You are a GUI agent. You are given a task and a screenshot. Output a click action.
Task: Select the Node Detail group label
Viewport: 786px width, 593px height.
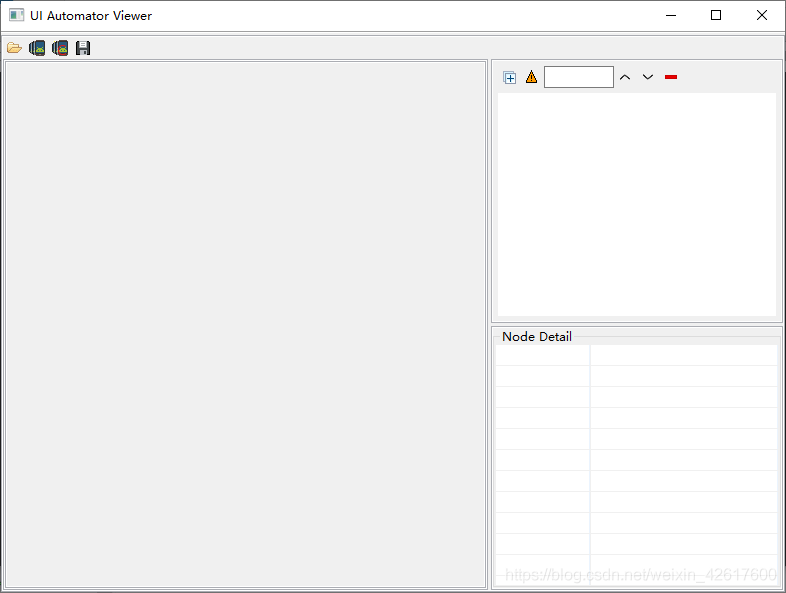[x=537, y=337]
